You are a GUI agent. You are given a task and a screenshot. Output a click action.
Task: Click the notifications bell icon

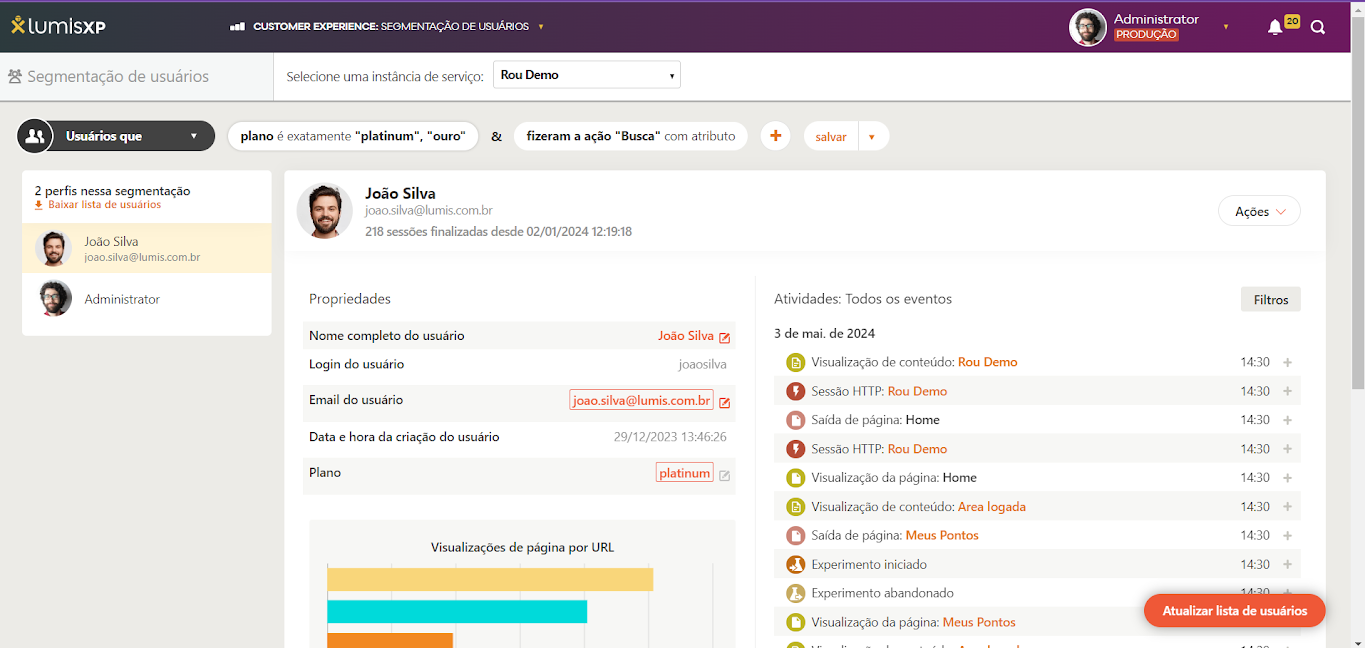point(1275,28)
